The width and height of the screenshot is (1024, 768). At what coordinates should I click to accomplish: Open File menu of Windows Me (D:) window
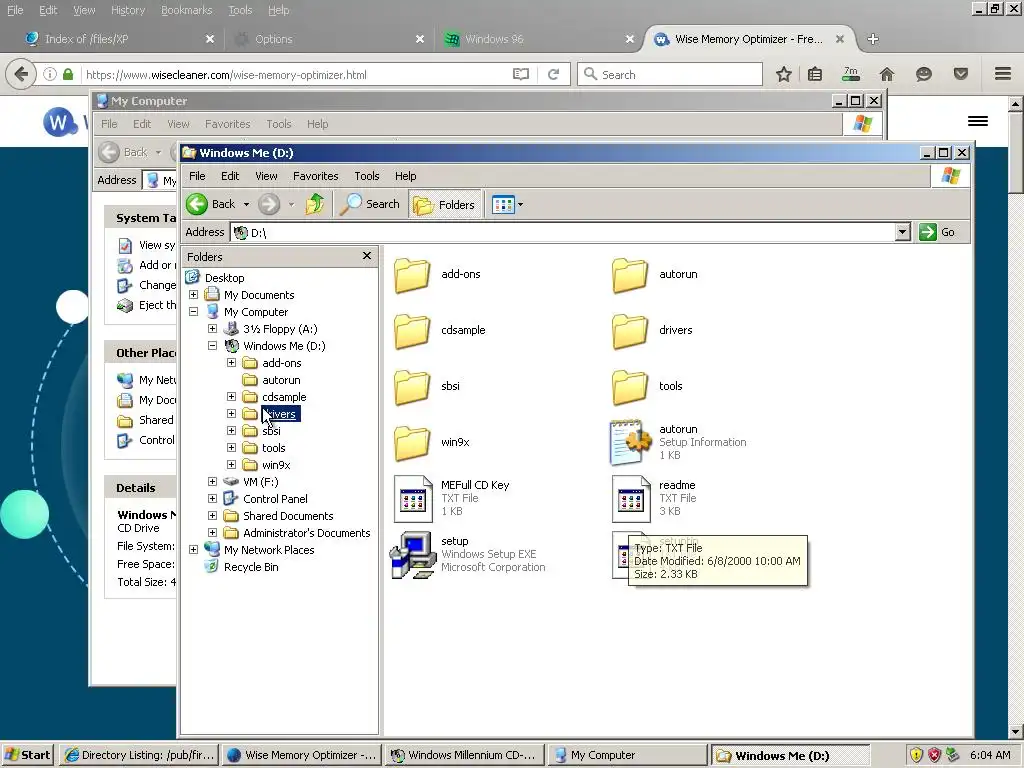pos(197,176)
